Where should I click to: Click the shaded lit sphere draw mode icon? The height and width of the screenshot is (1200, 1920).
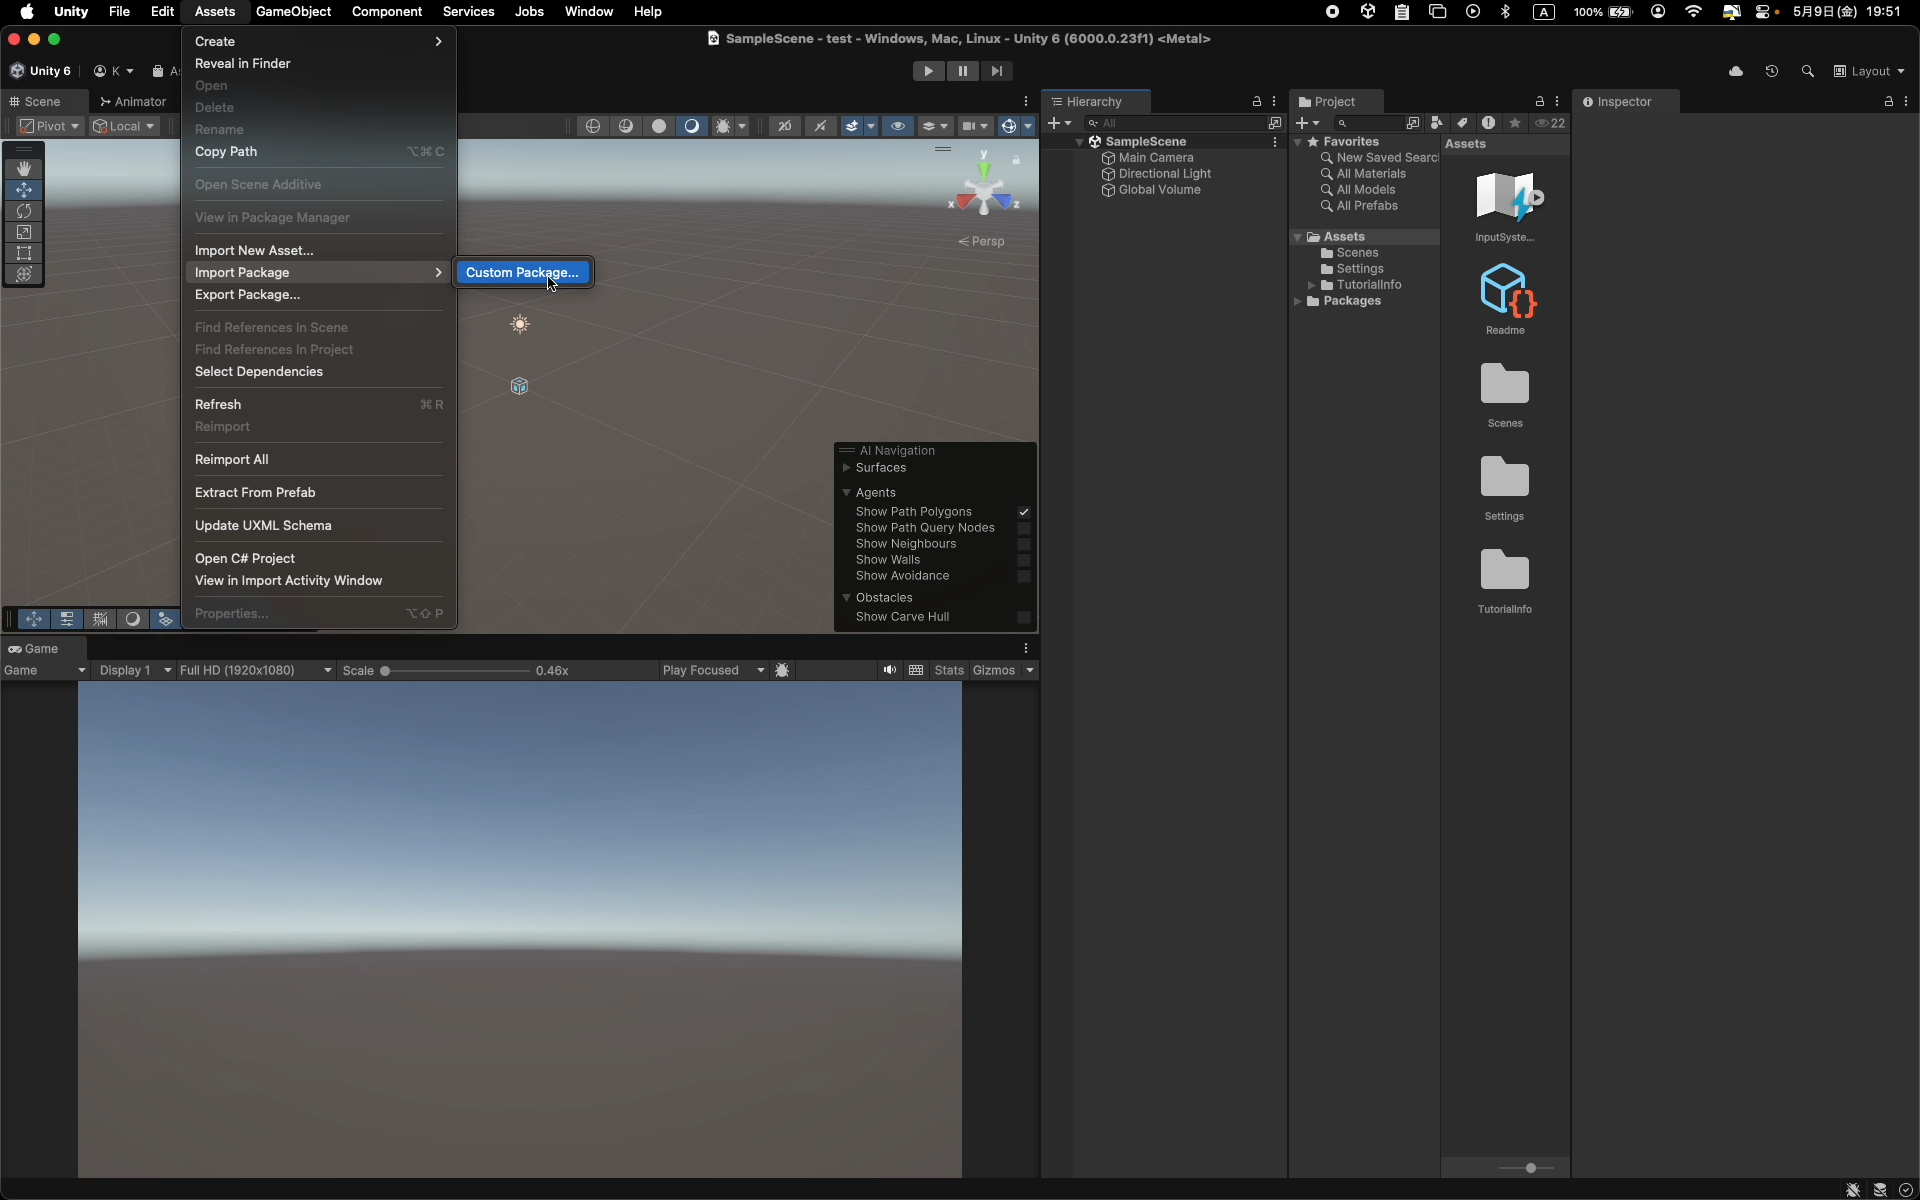(x=691, y=126)
